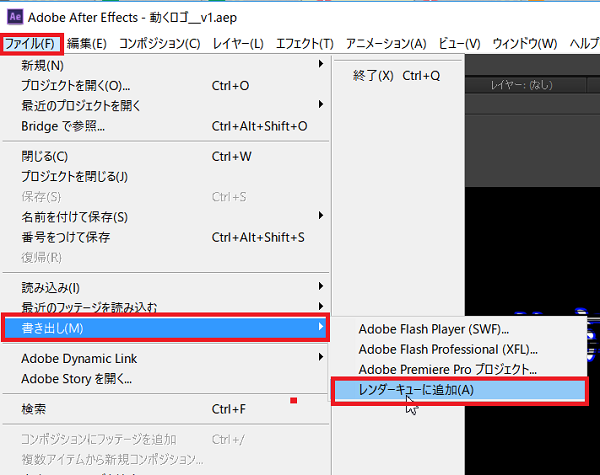
Task: Choose Adobe Premiere Pro プロジェクト export option
Action: click(447, 369)
